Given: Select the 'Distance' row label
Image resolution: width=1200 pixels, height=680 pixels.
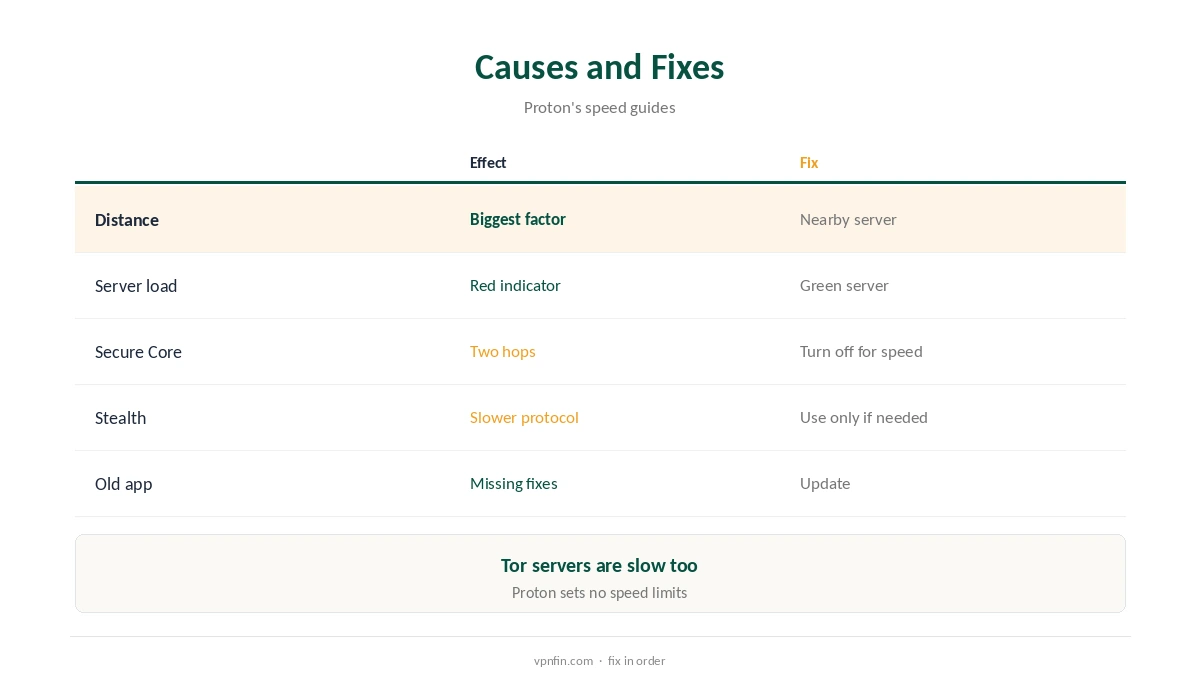Looking at the screenshot, I should (127, 220).
